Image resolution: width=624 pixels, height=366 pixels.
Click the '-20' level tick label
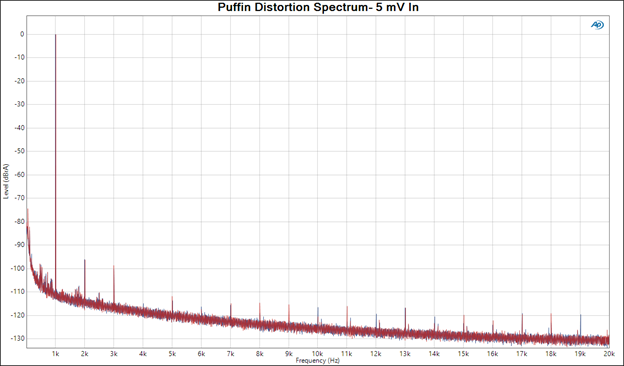point(19,81)
